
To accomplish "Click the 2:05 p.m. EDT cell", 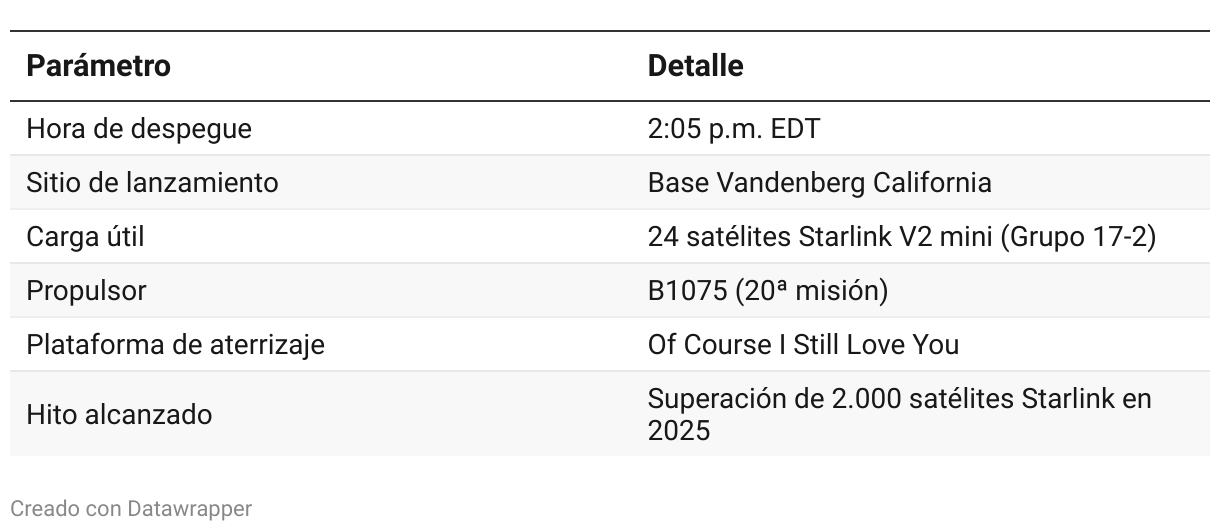I will tap(733, 129).
